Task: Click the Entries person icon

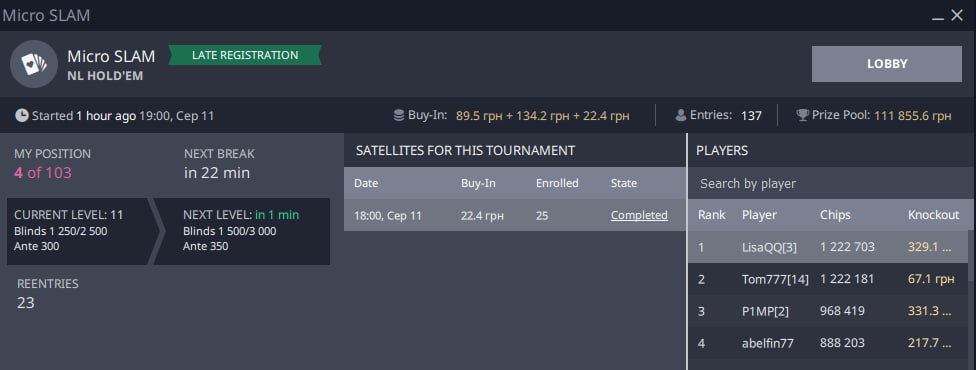Action: (x=681, y=115)
